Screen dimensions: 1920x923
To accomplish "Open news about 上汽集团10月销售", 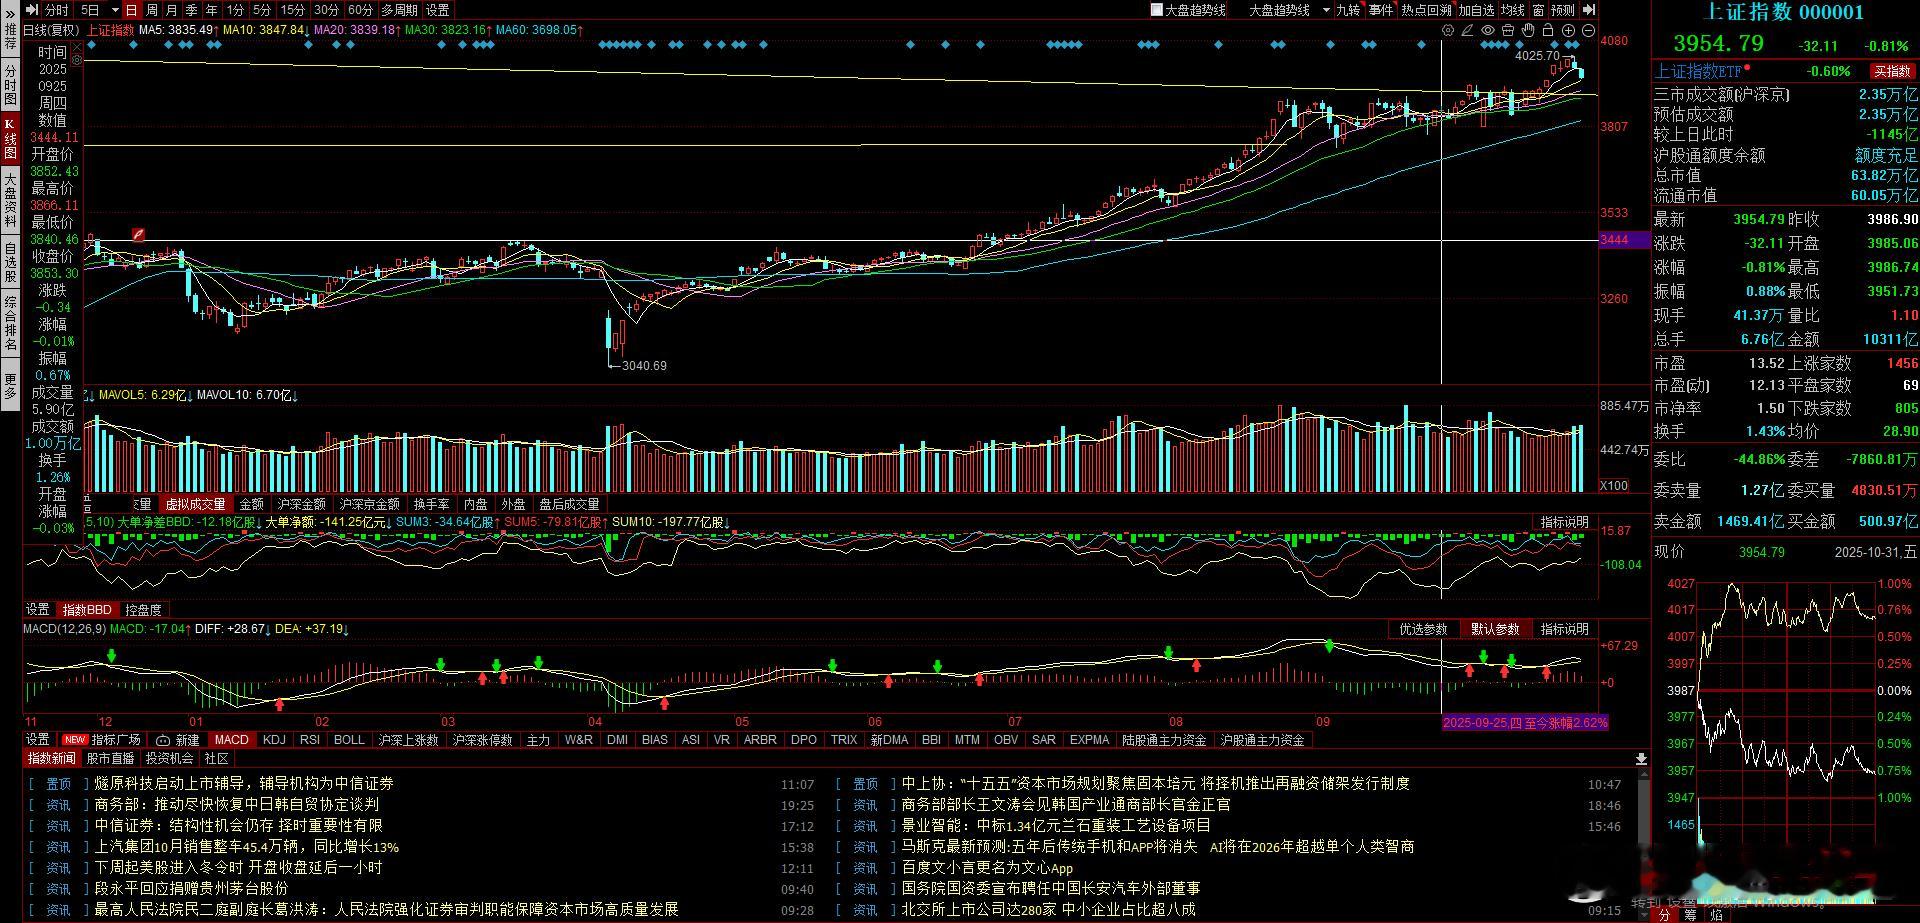I will 246,847.
